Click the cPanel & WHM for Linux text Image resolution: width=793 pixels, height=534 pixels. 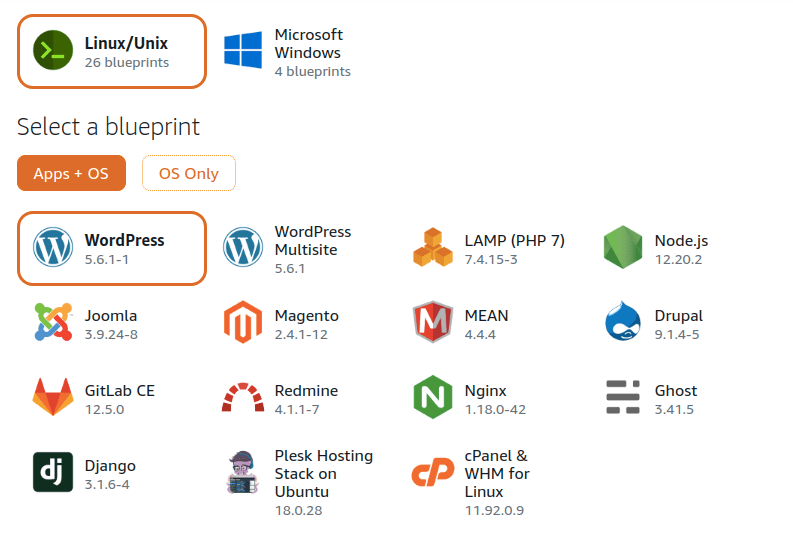tap(497, 474)
